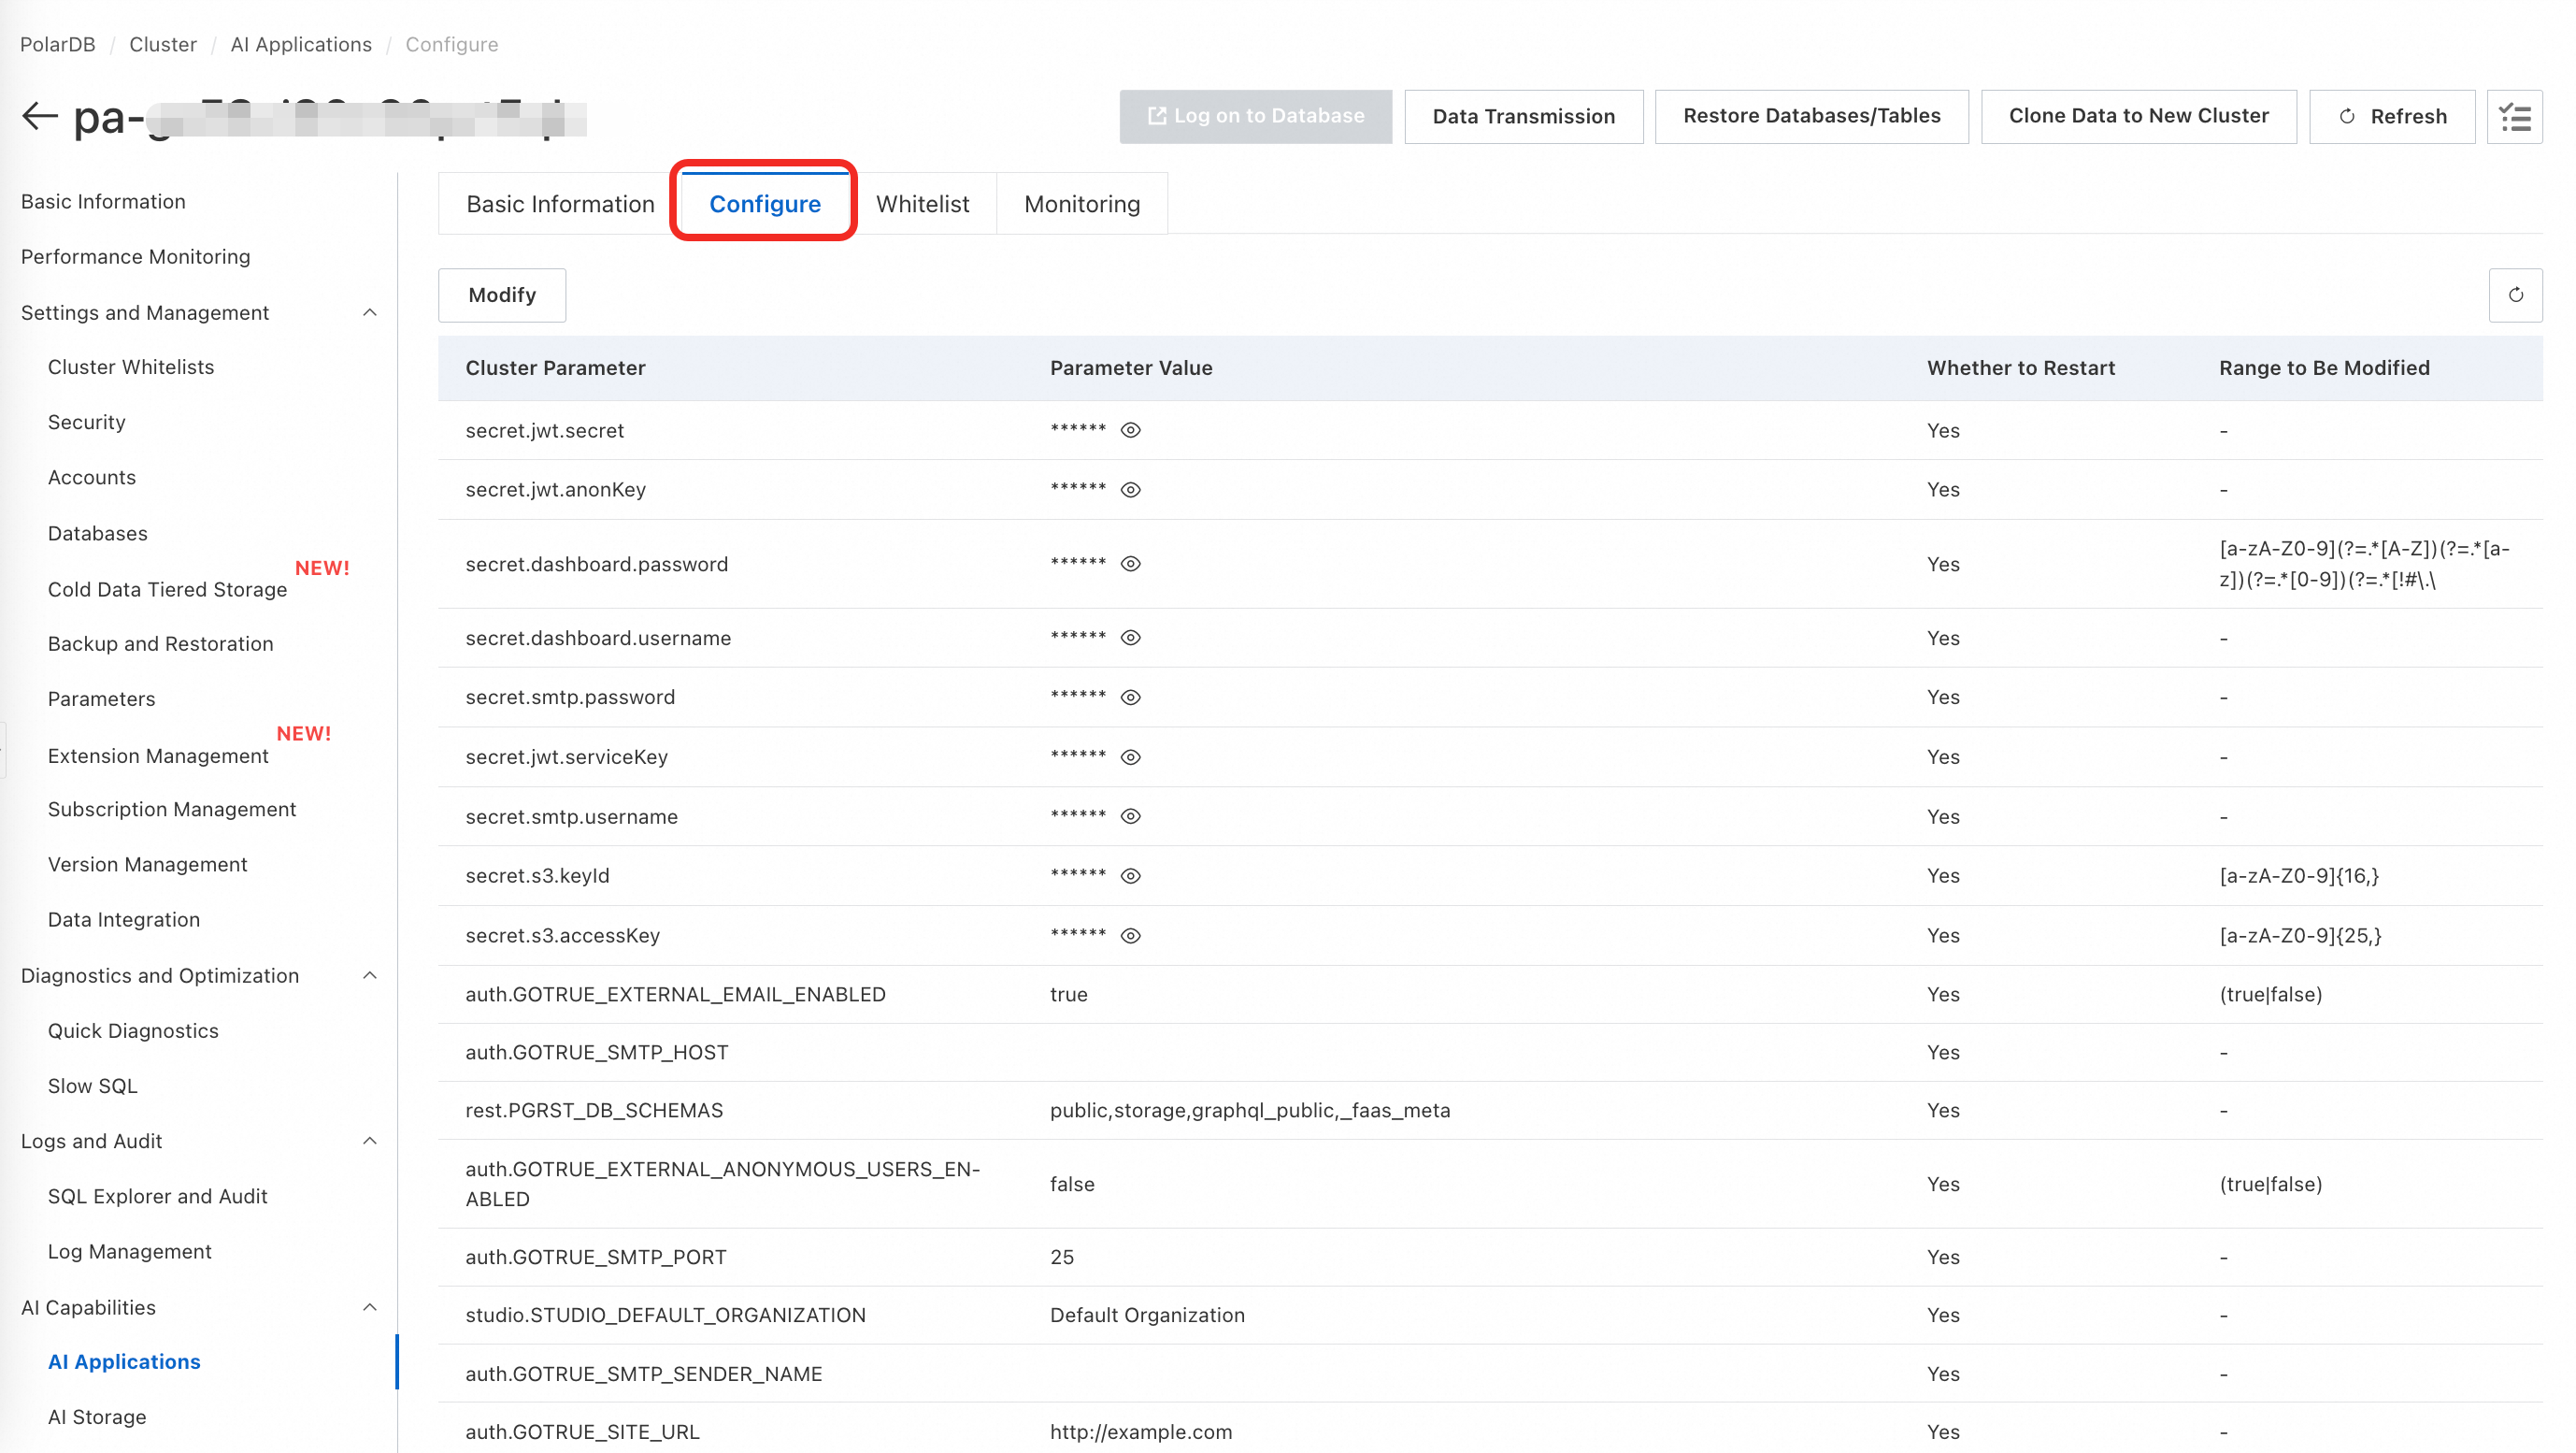The image size is (2576, 1453).
Task: Click the Modify button
Action: (x=502, y=295)
